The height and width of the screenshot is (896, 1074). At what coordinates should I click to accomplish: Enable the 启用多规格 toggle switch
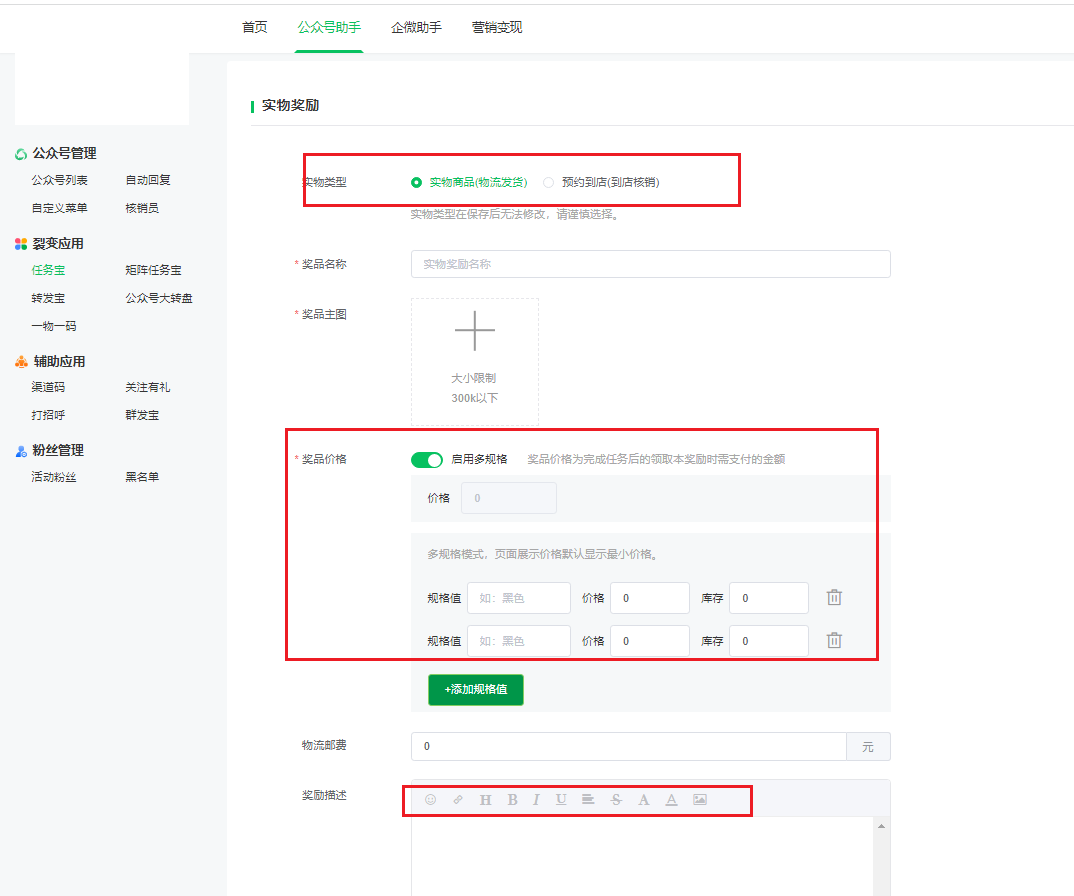427,459
